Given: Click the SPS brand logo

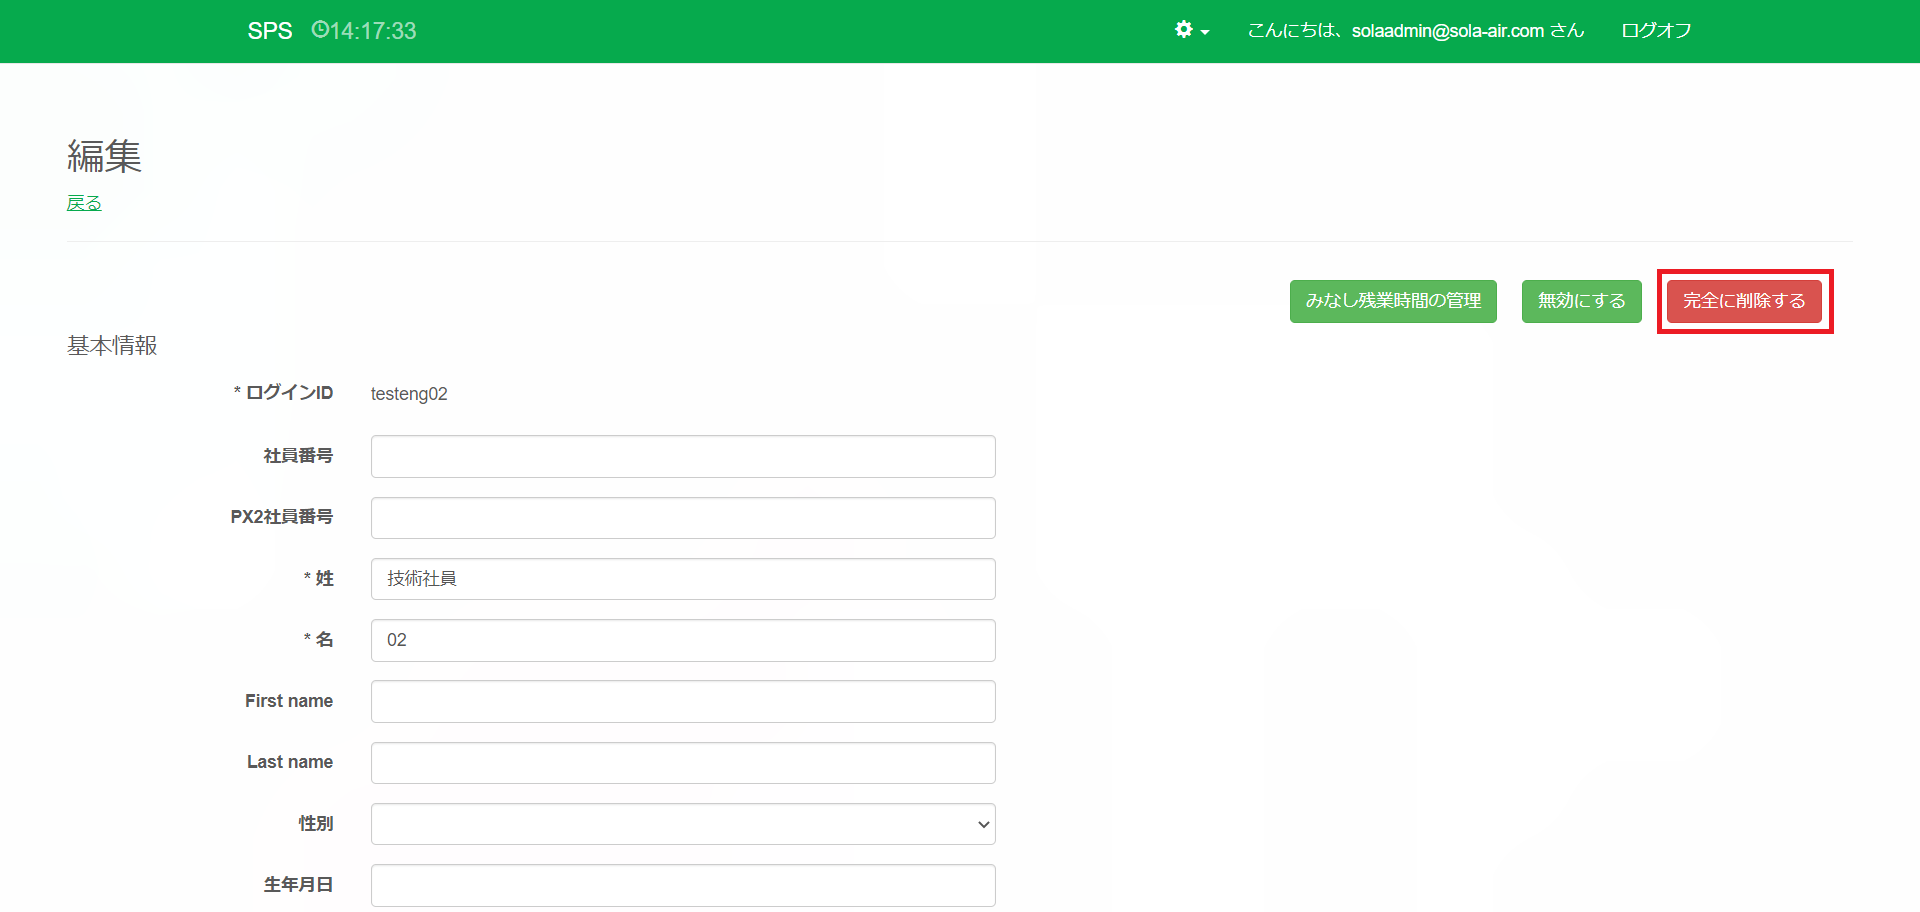Looking at the screenshot, I should click(x=270, y=31).
